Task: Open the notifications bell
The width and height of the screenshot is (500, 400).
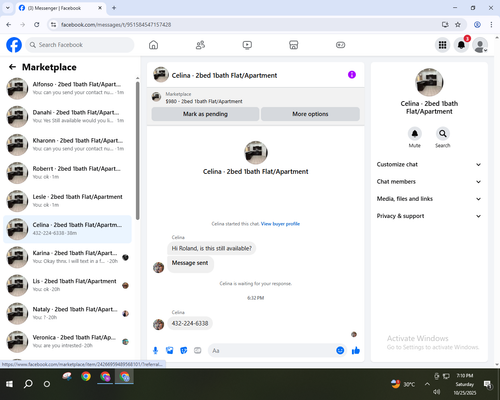Action: click(461, 45)
